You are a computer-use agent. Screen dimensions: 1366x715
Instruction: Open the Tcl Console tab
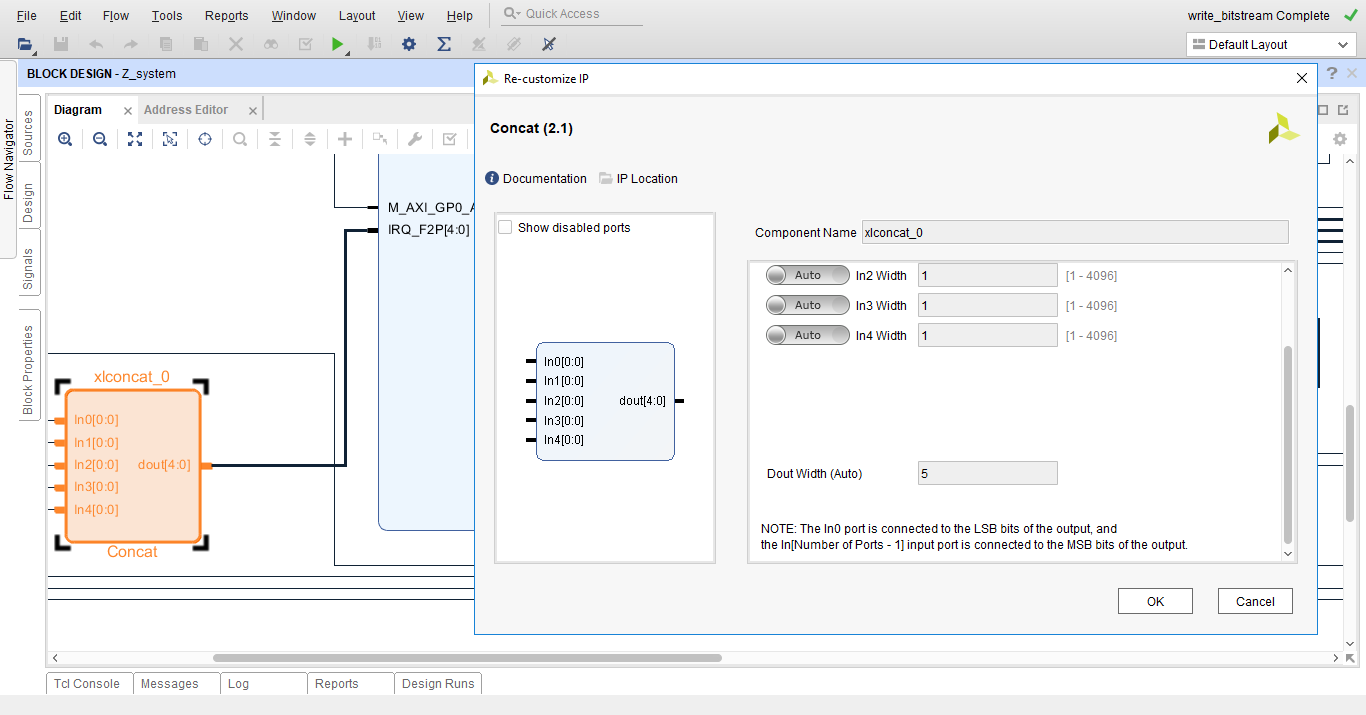pos(87,684)
